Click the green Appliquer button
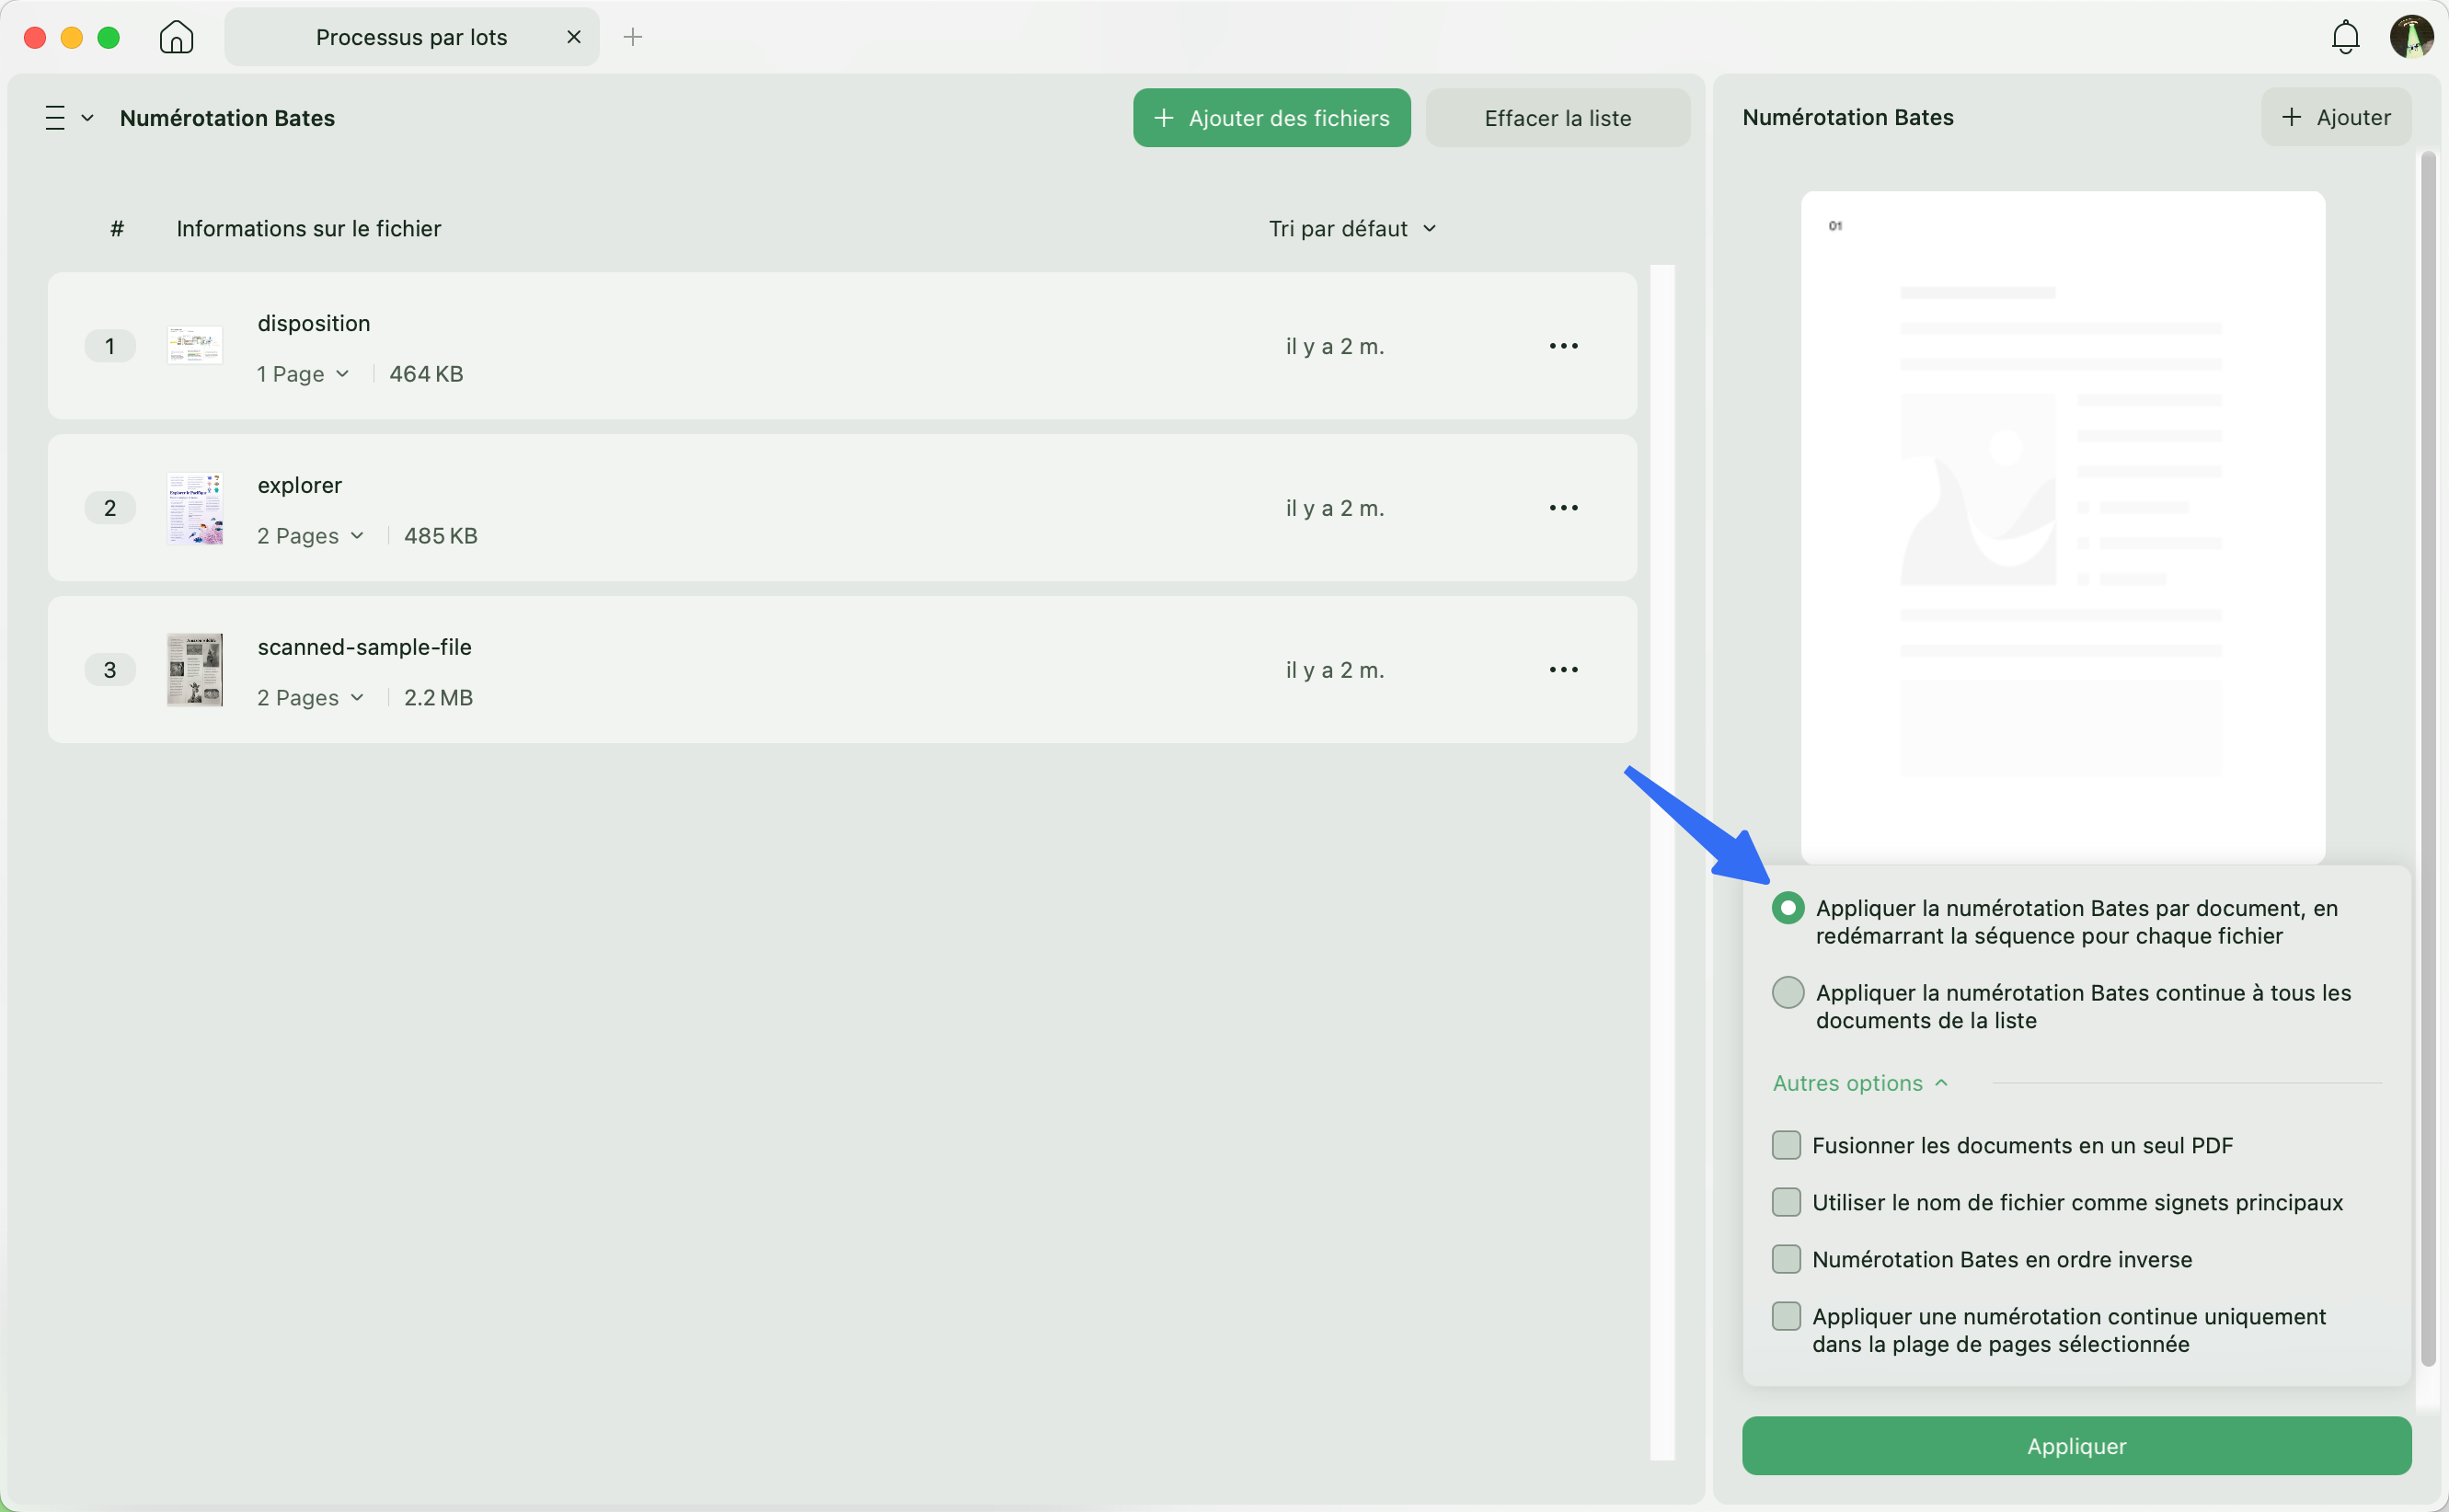Image resolution: width=2449 pixels, height=1512 pixels. 2076,1446
